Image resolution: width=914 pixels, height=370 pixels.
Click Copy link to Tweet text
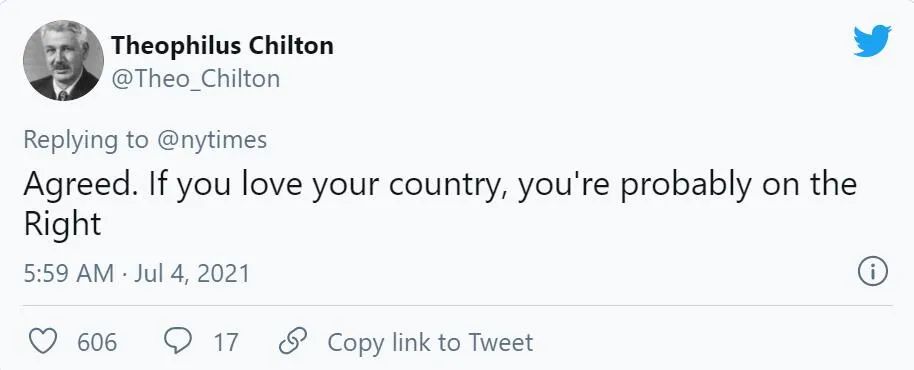pos(430,342)
